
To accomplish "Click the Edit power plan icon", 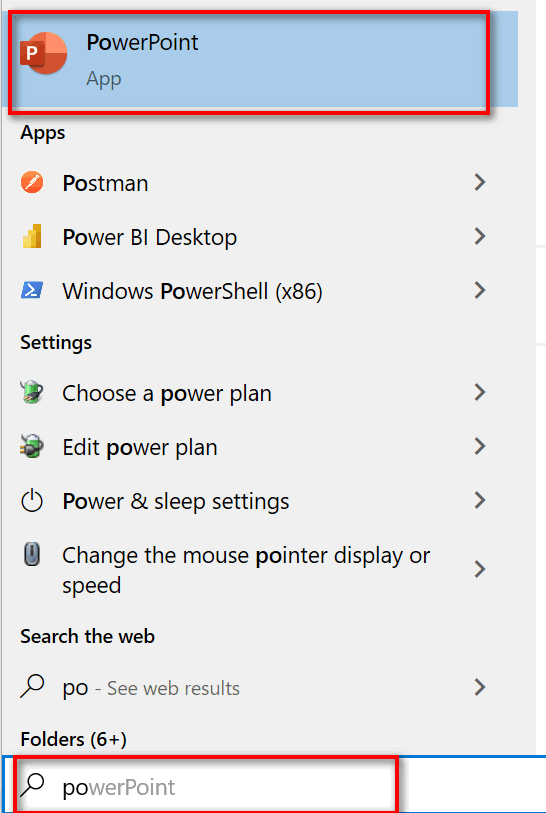I will [x=32, y=446].
